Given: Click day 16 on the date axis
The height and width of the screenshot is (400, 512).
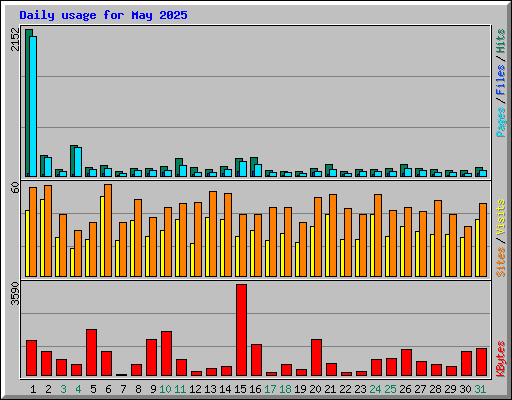Looking at the screenshot, I should (x=255, y=389).
